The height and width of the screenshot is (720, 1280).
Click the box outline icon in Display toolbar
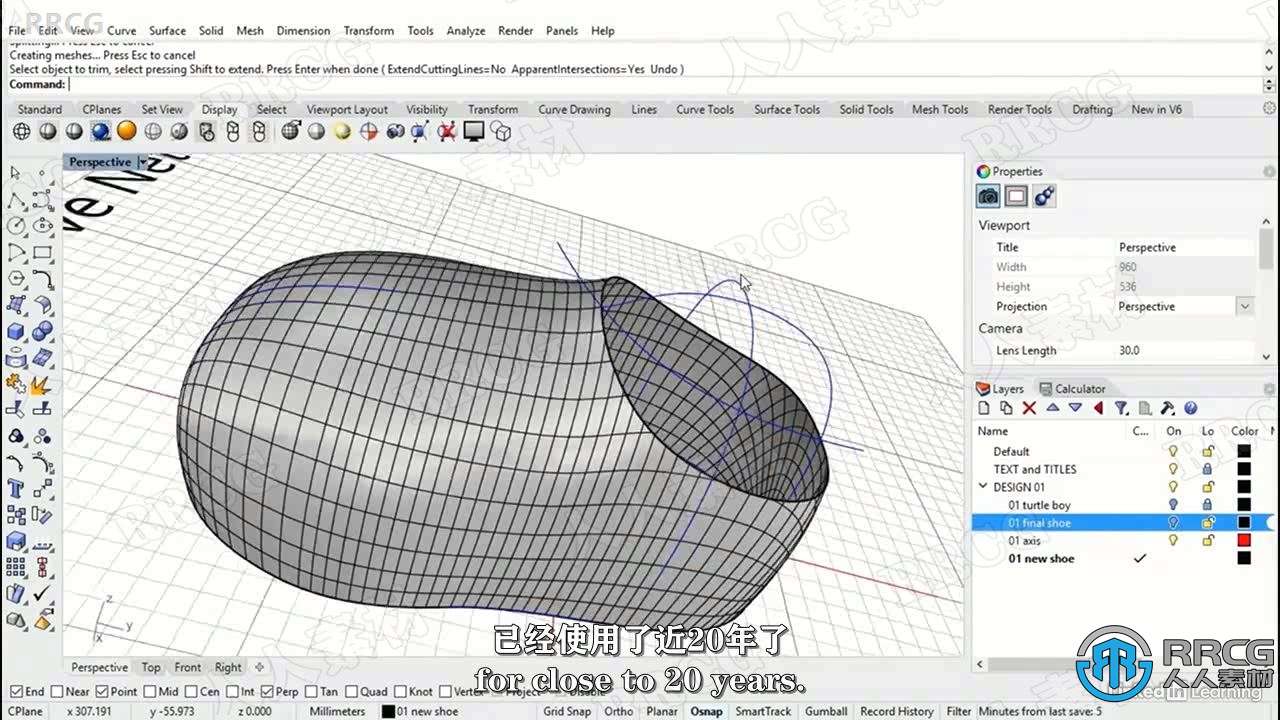(501, 131)
